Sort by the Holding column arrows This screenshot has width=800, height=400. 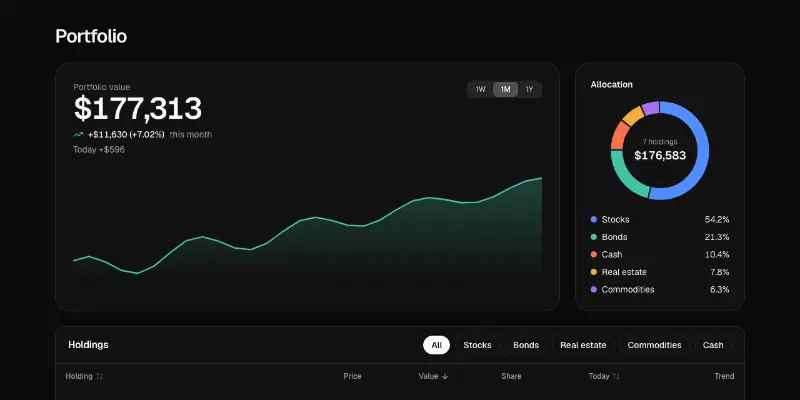[99, 377]
